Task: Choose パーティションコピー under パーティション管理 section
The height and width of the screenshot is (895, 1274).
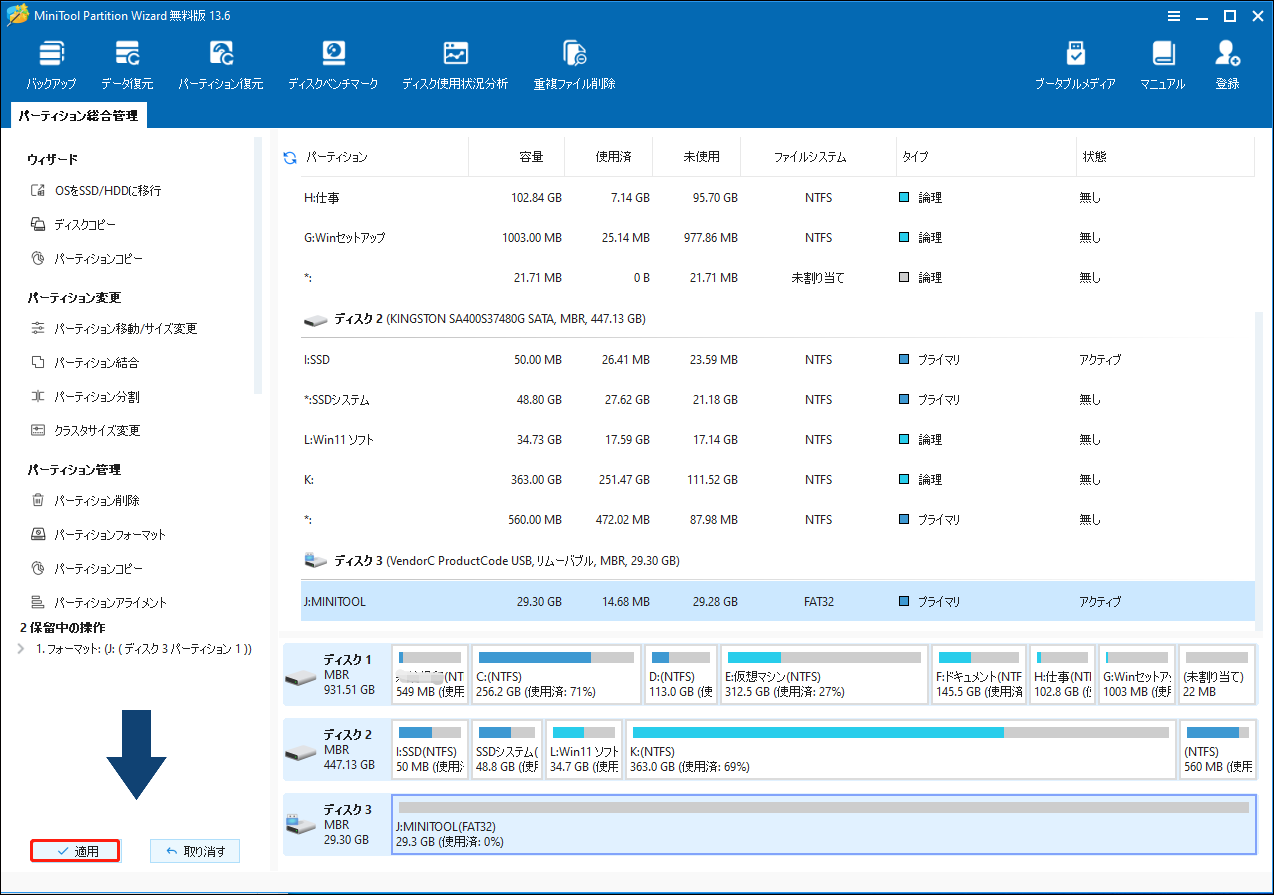Action: tap(87, 569)
